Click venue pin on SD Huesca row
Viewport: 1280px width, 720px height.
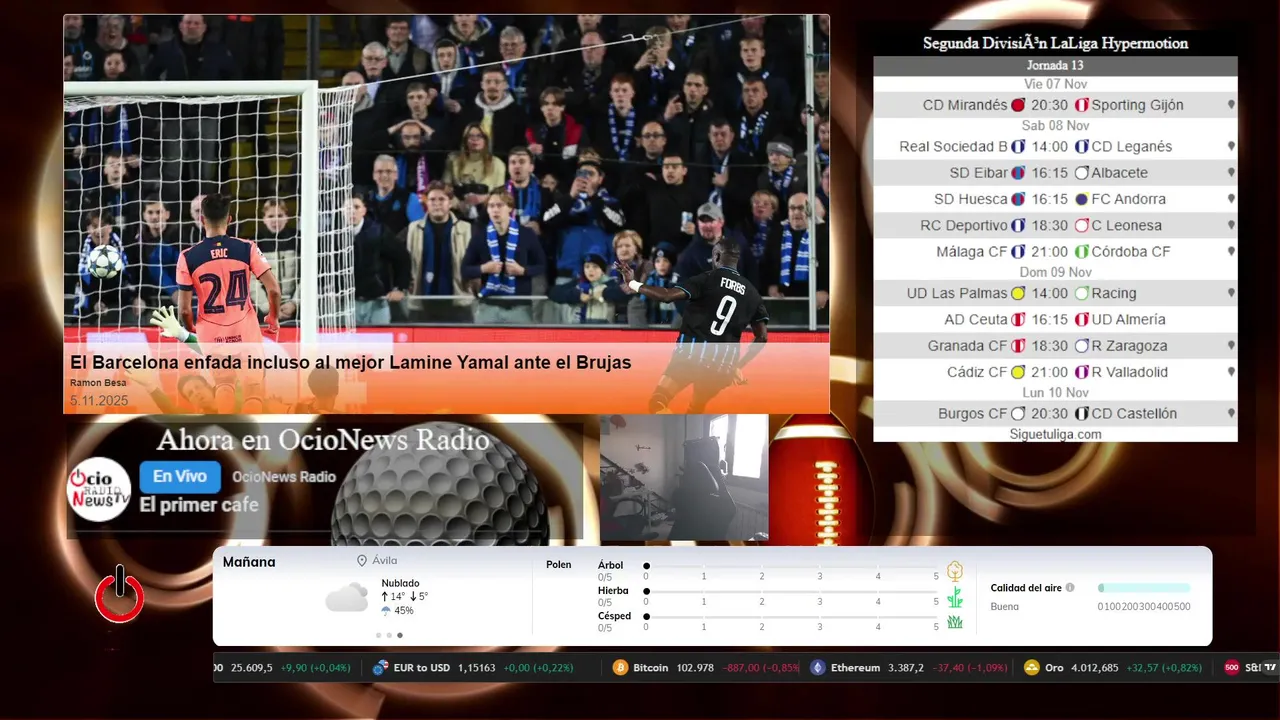point(1231,199)
